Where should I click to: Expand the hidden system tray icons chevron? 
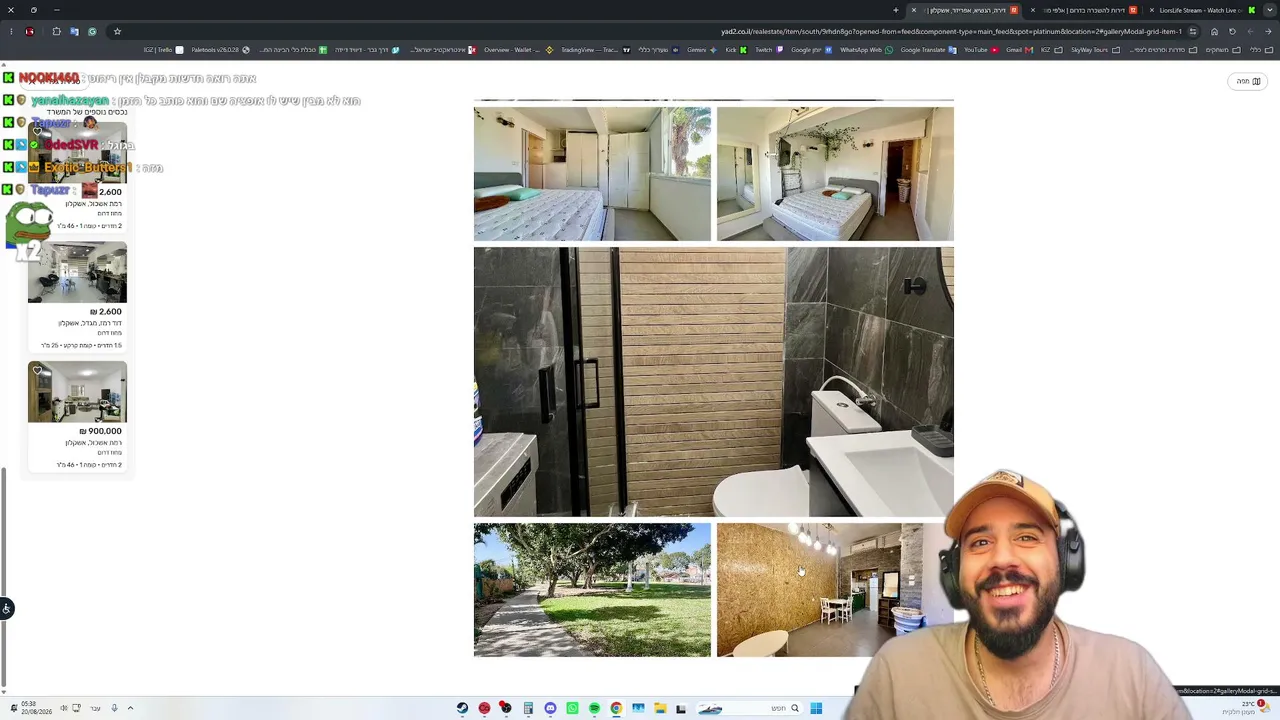(x=130, y=708)
